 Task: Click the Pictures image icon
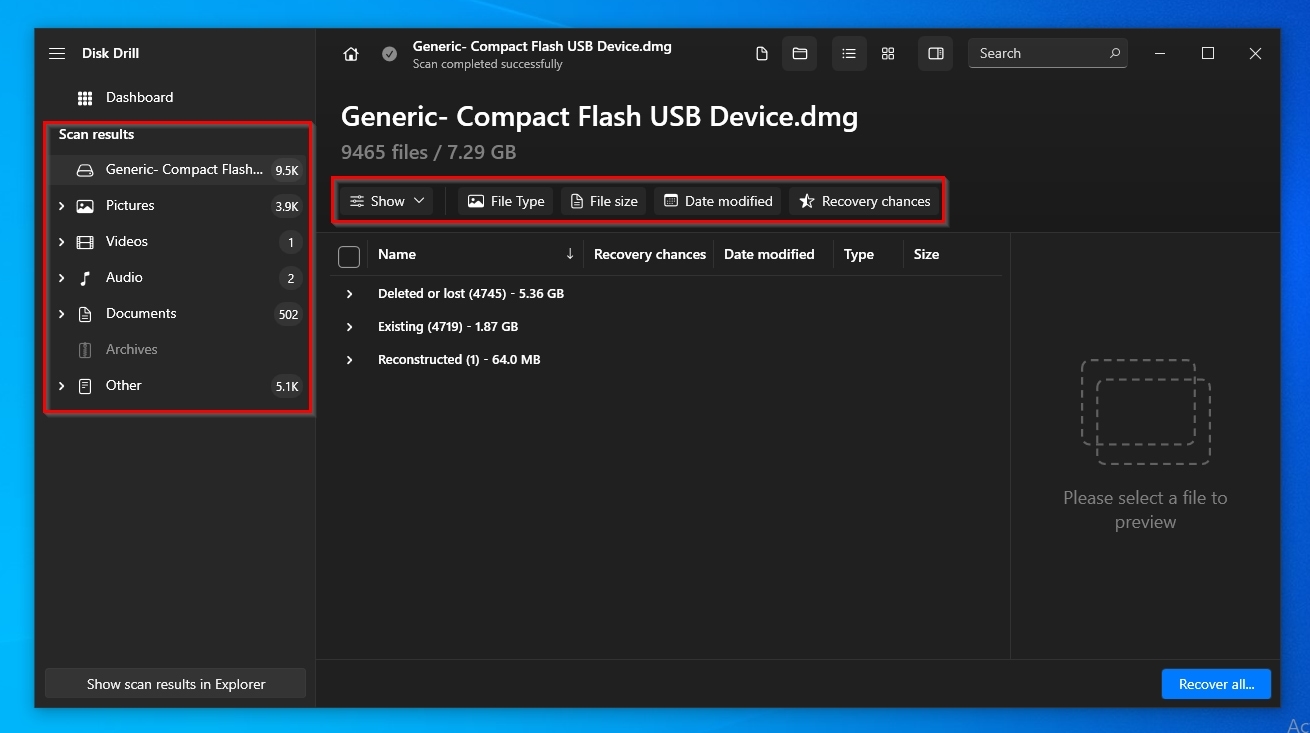point(85,206)
